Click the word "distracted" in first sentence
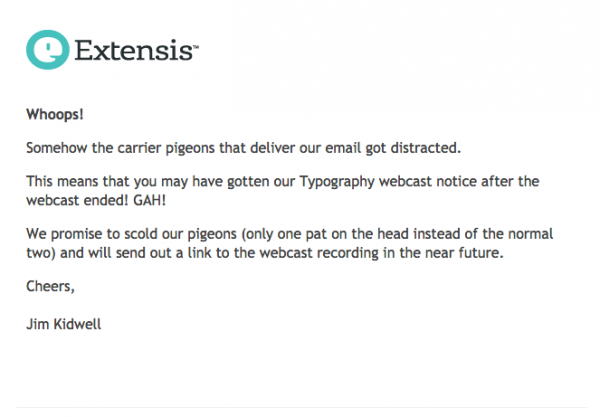 (426, 148)
